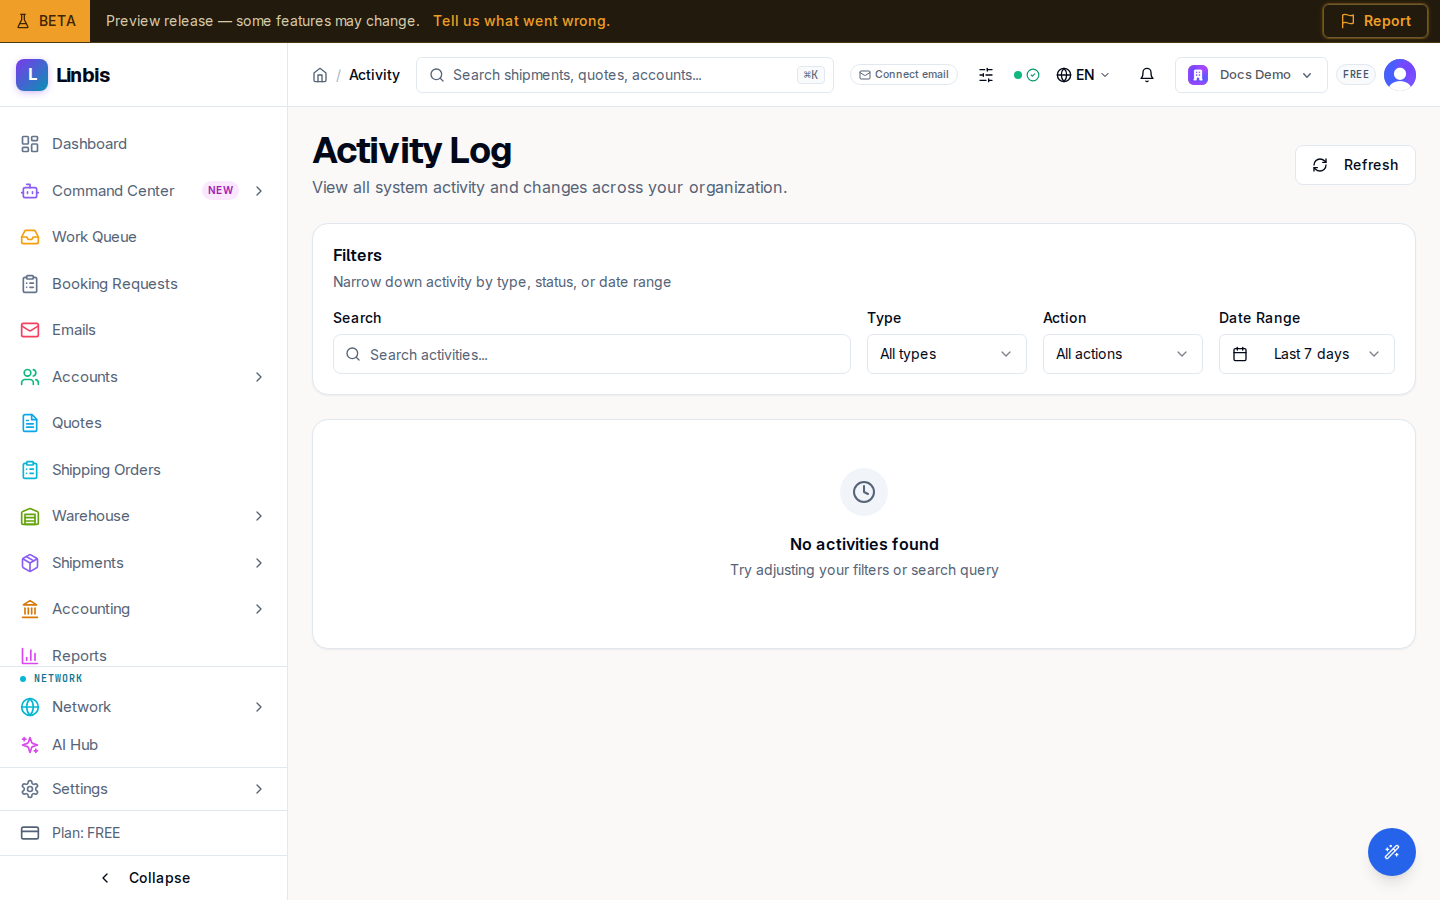Click the NEW badge beside Command Center

click(221, 191)
